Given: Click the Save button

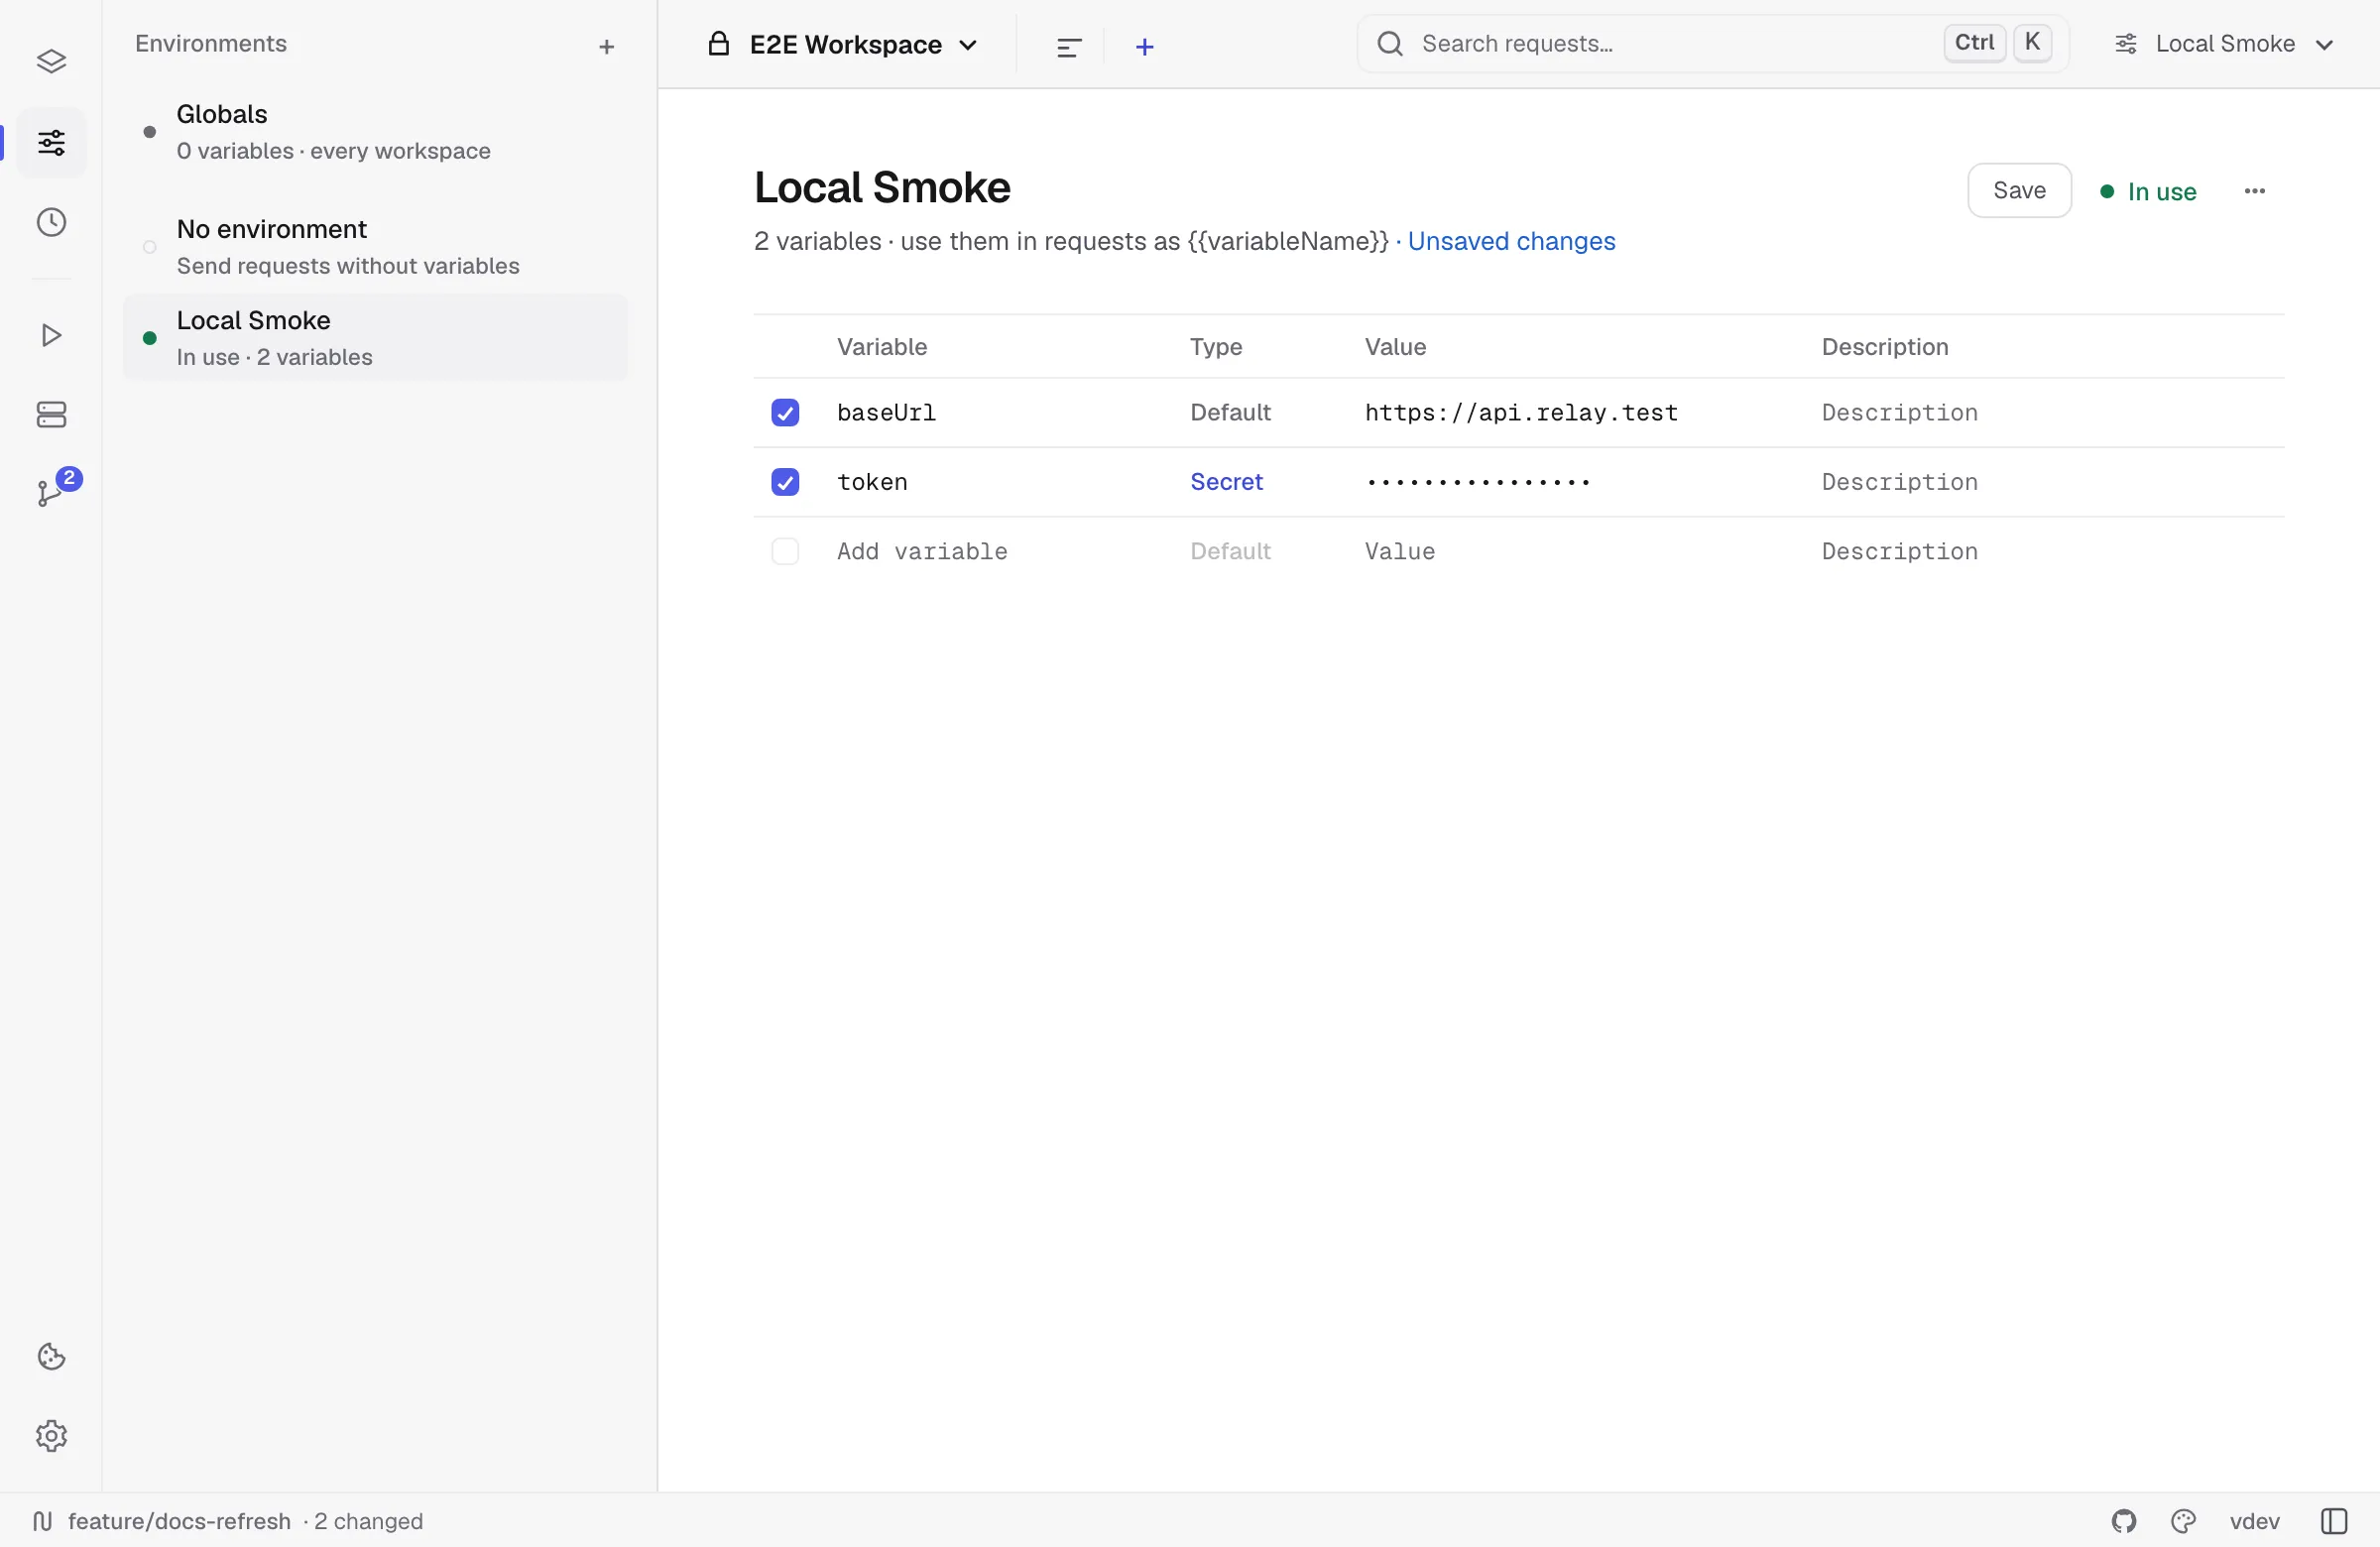Looking at the screenshot, I should 2019,190.
